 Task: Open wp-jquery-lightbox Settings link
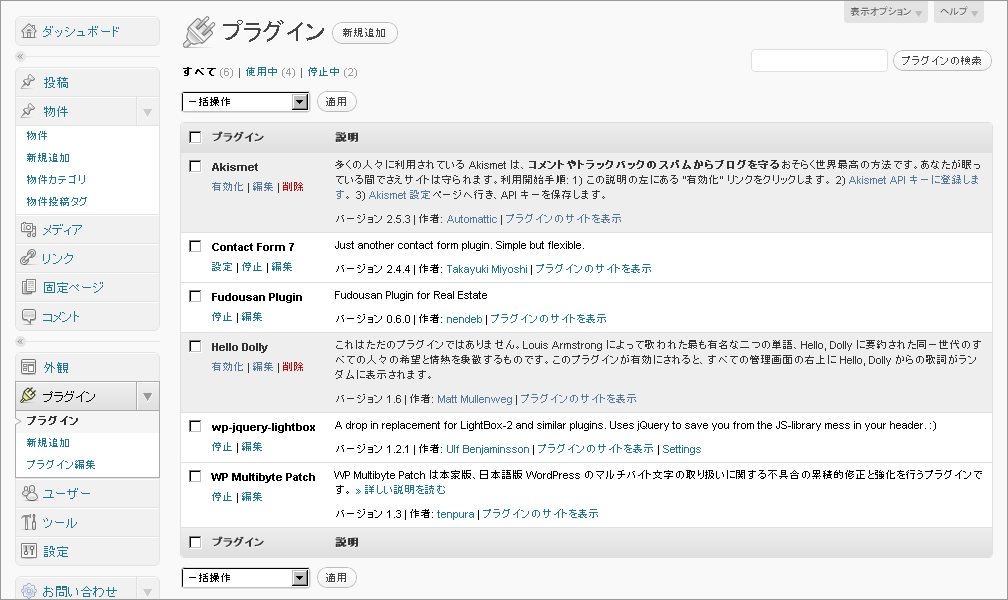point(681,449)
